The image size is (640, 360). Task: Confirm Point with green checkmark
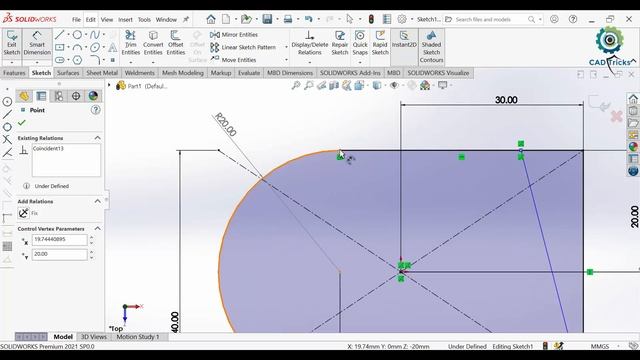click(x=22, y=122)
